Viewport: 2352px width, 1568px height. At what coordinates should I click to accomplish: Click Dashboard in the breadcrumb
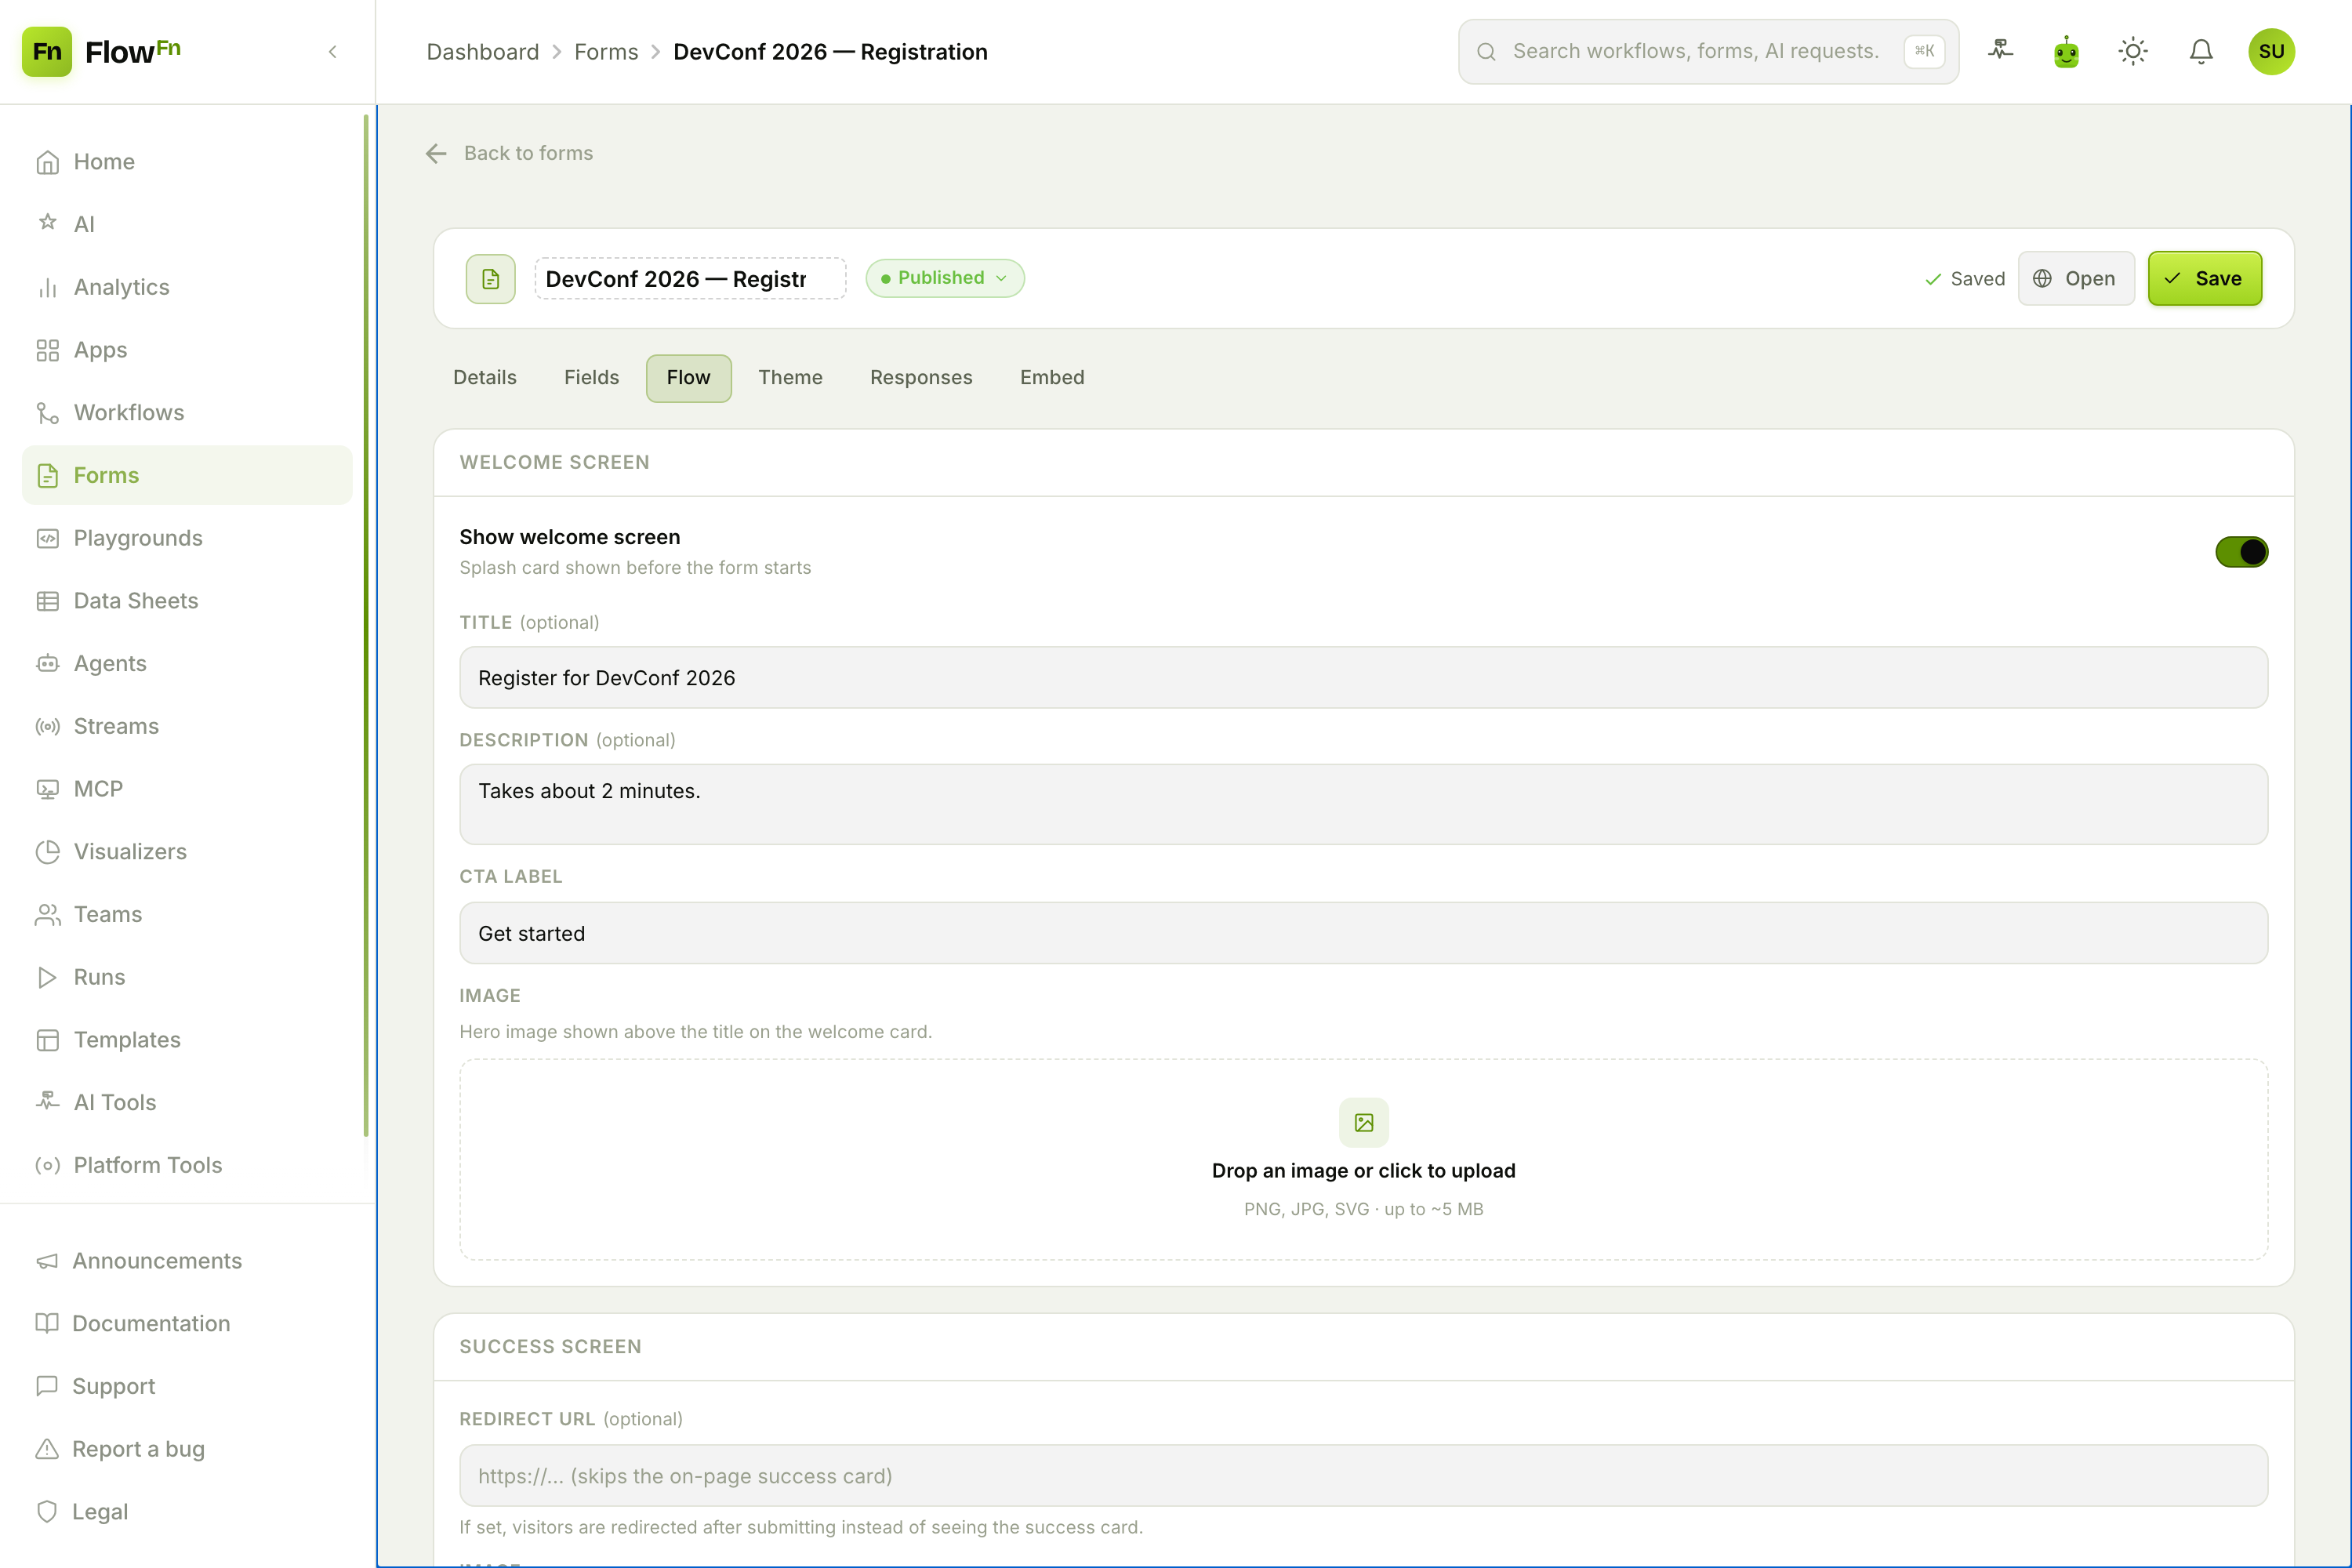click(483, 52)
